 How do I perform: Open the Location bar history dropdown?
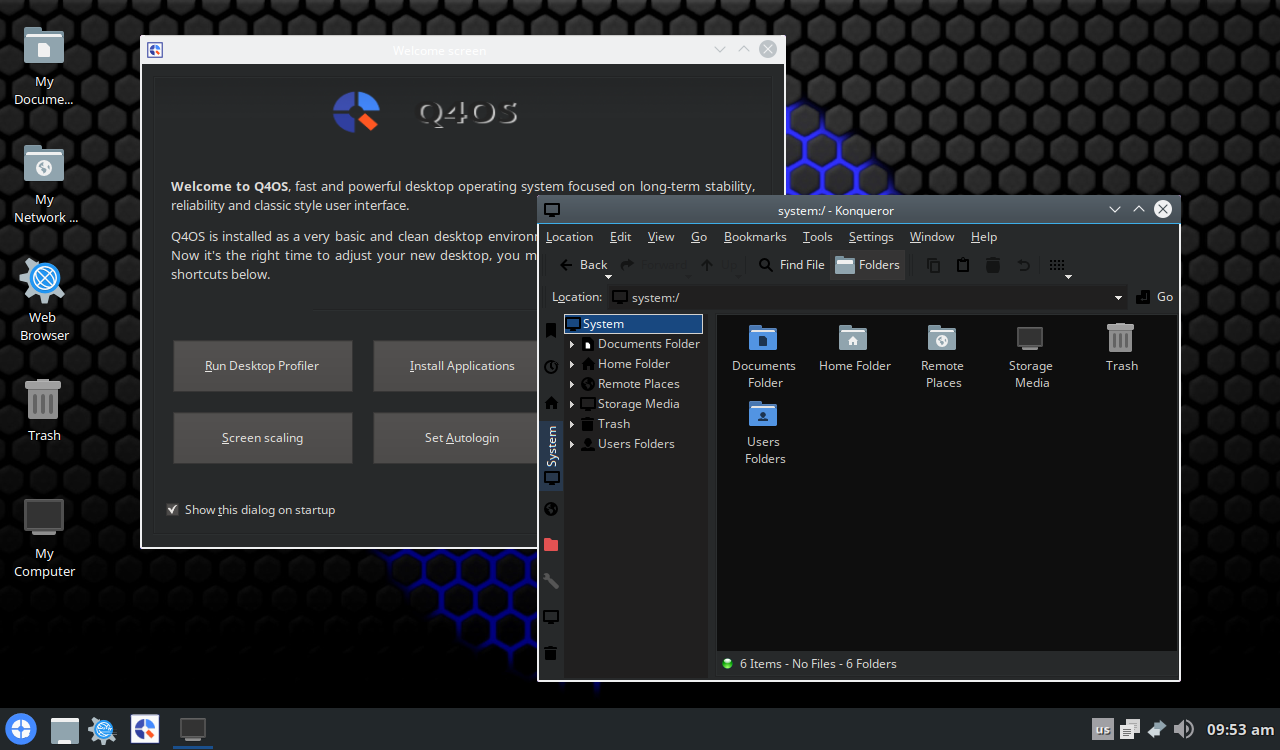click(1118, 298)
